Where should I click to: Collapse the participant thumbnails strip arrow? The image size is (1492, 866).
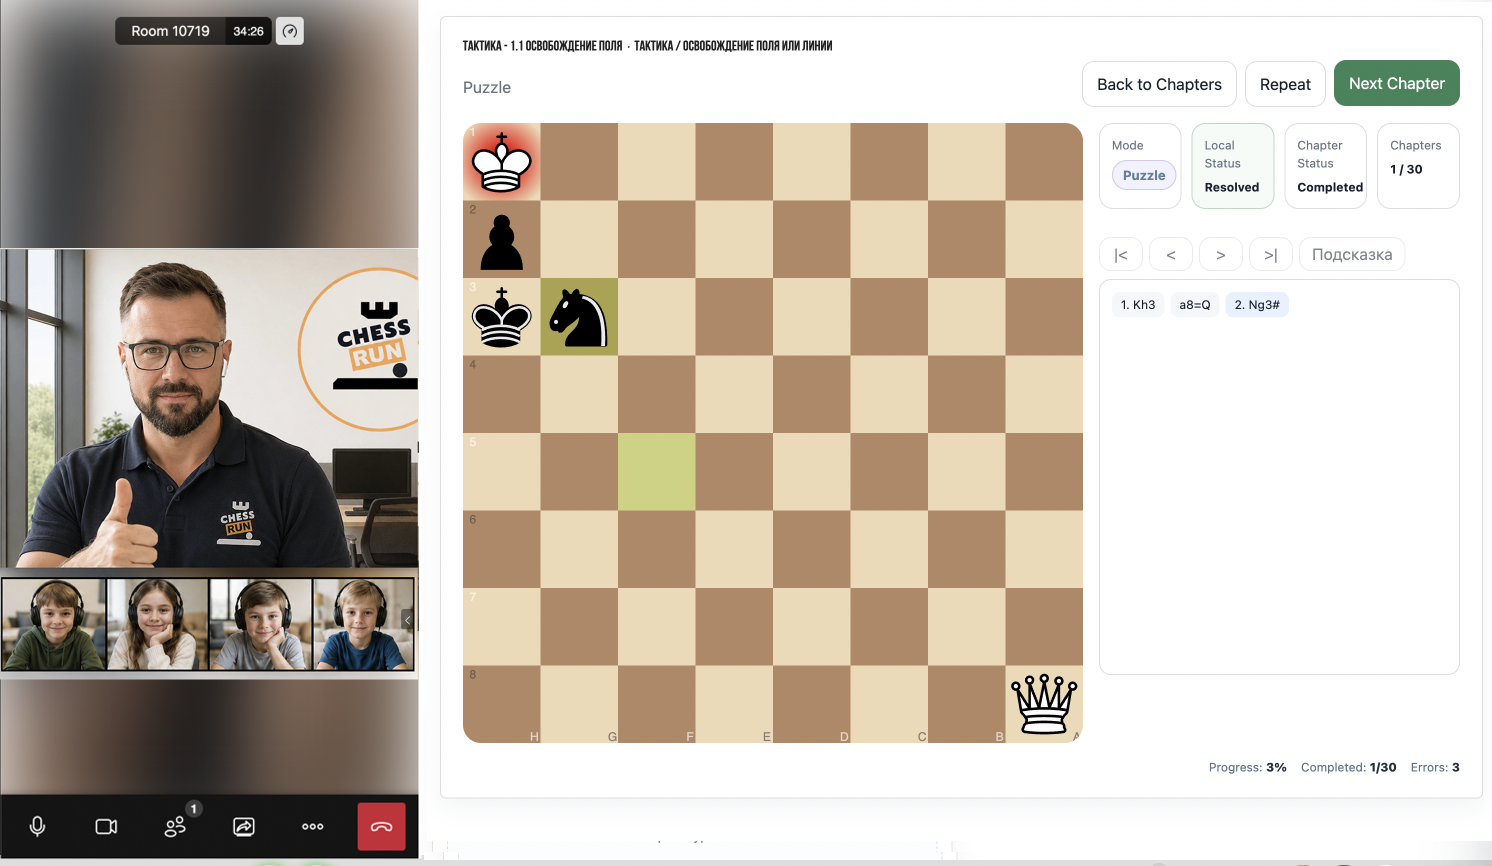407,620
